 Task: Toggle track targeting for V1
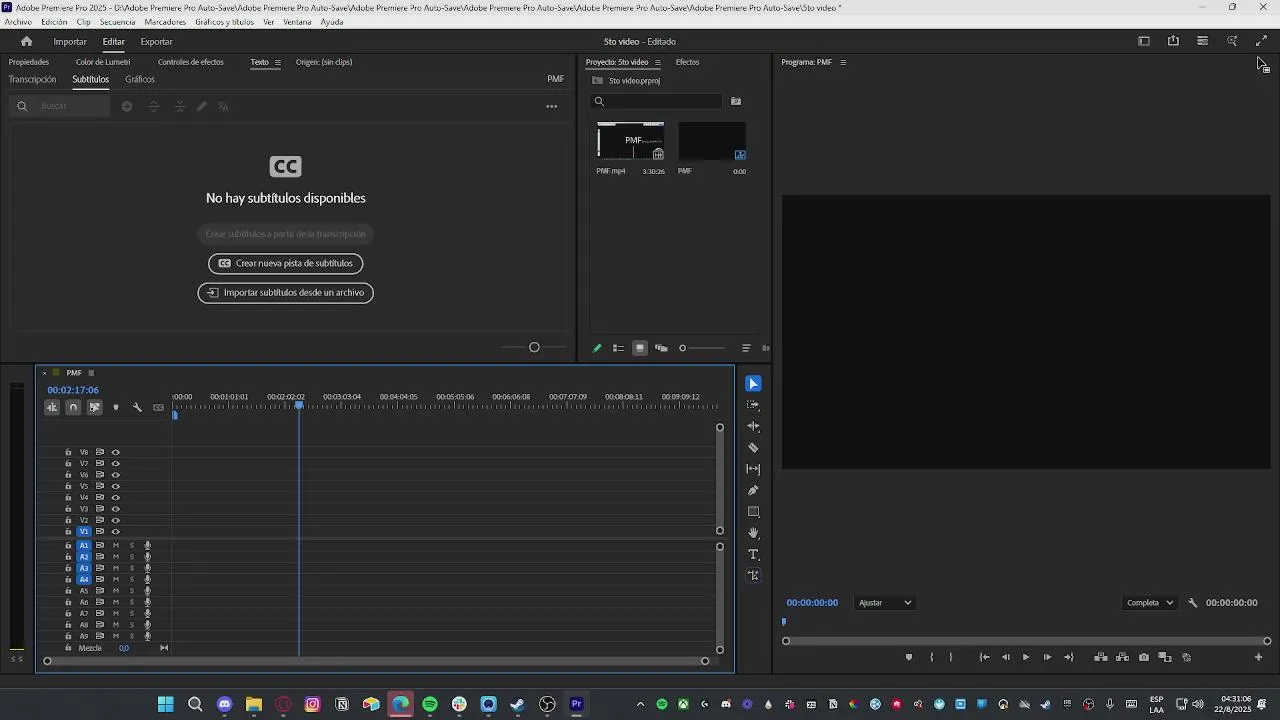(x=84, y=532)
